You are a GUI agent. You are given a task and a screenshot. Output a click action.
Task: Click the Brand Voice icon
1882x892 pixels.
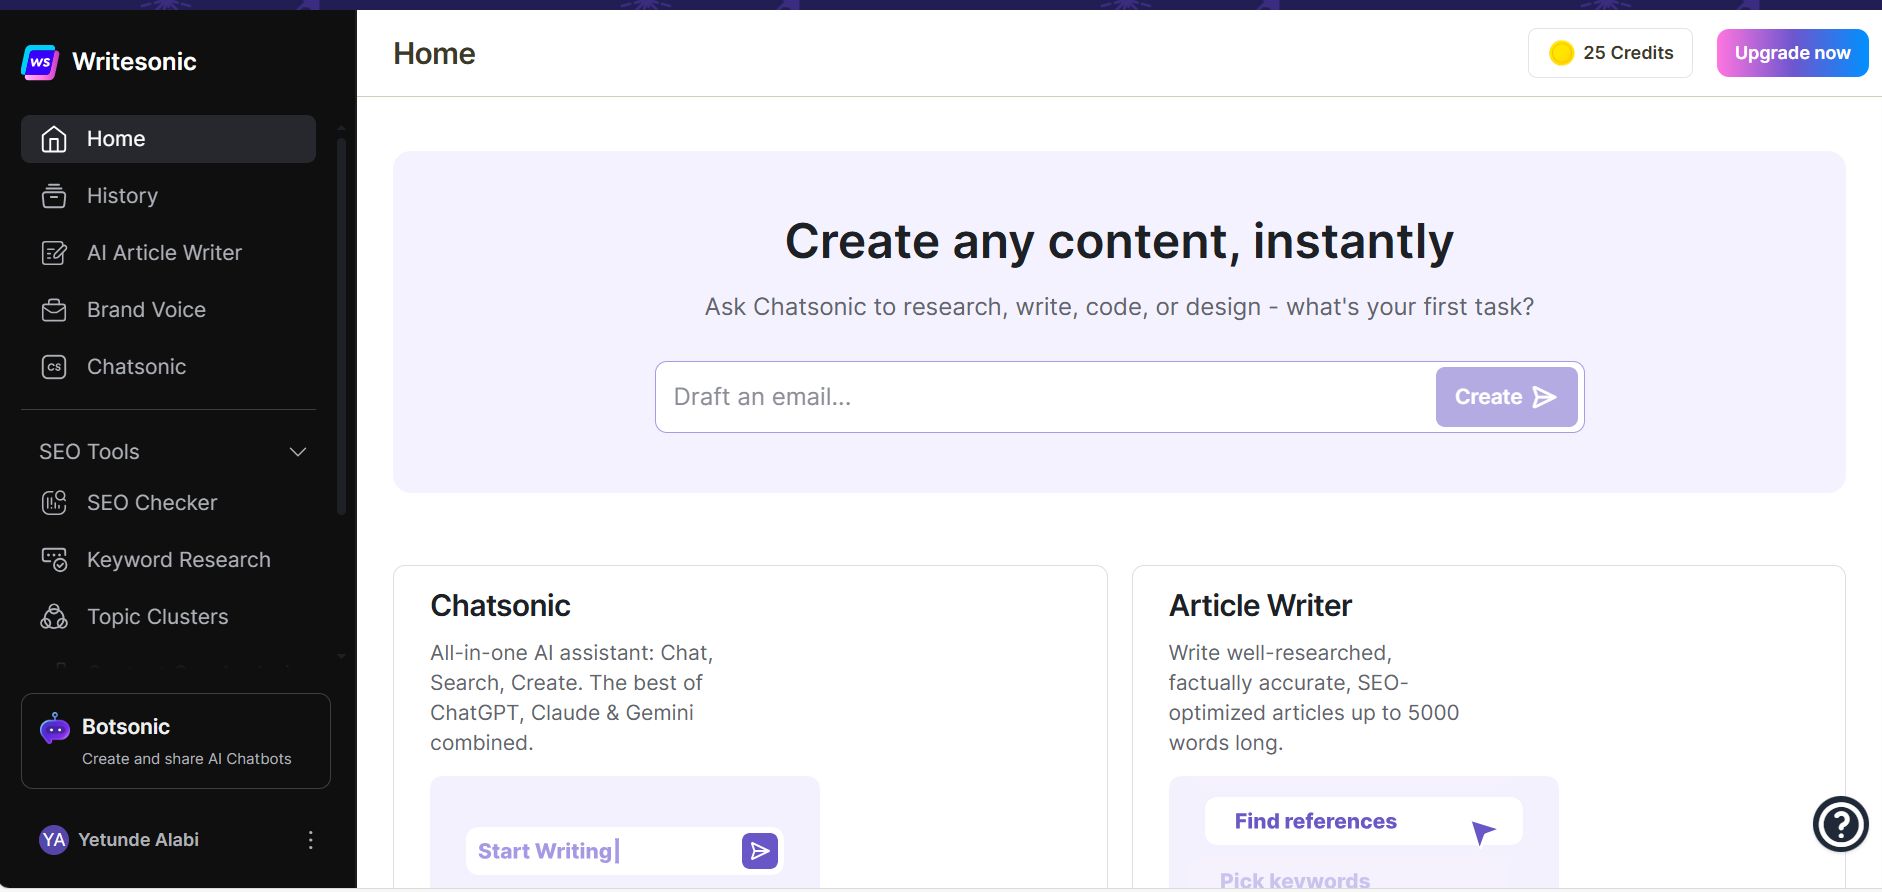[x=54, y=310]
